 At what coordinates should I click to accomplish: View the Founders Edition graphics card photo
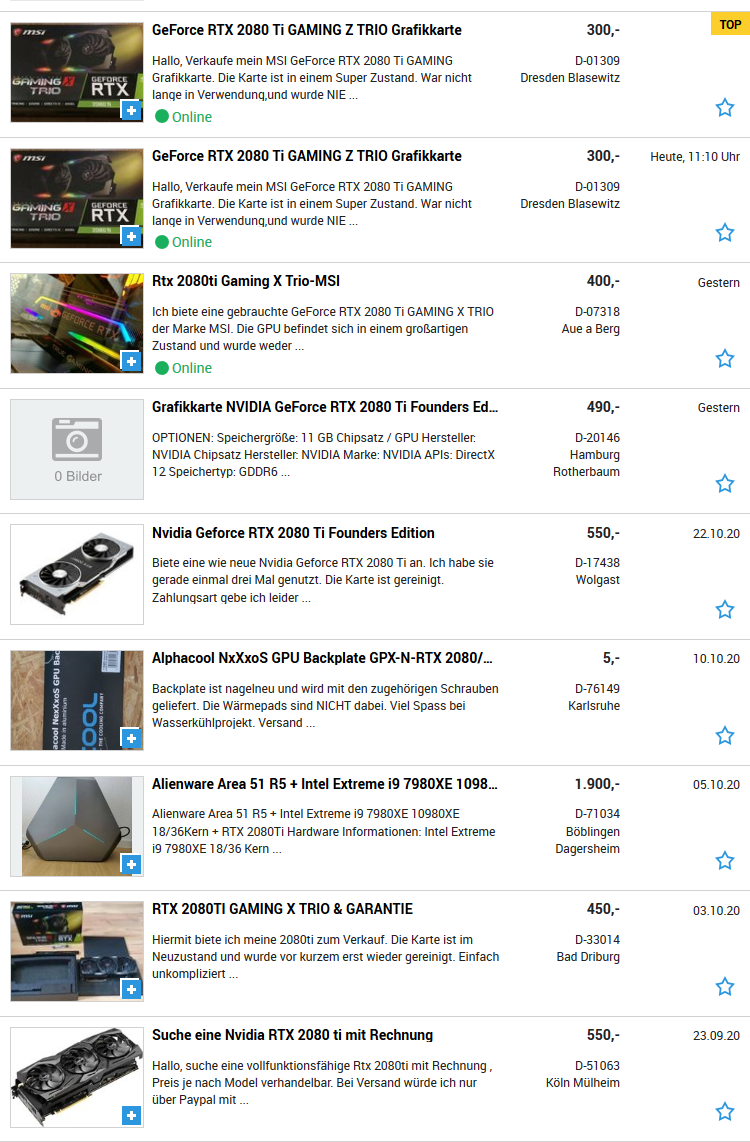coord(77,575)
